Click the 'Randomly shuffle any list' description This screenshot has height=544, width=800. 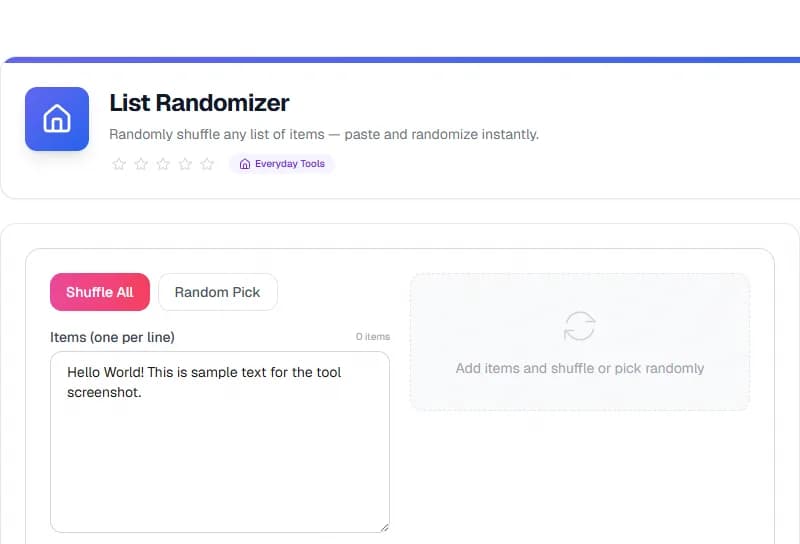[x=324, y=134]
